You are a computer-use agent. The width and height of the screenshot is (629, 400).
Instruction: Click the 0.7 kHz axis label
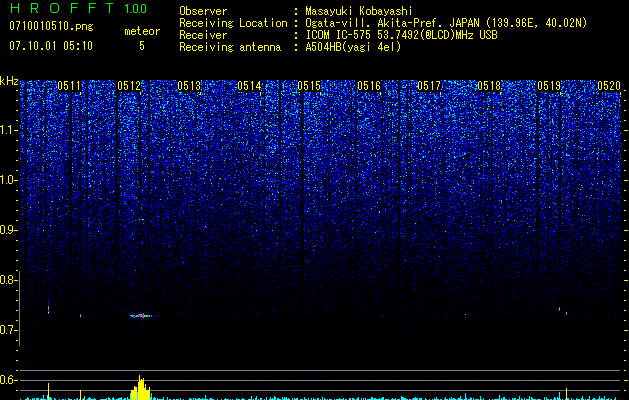click(8, 330)
